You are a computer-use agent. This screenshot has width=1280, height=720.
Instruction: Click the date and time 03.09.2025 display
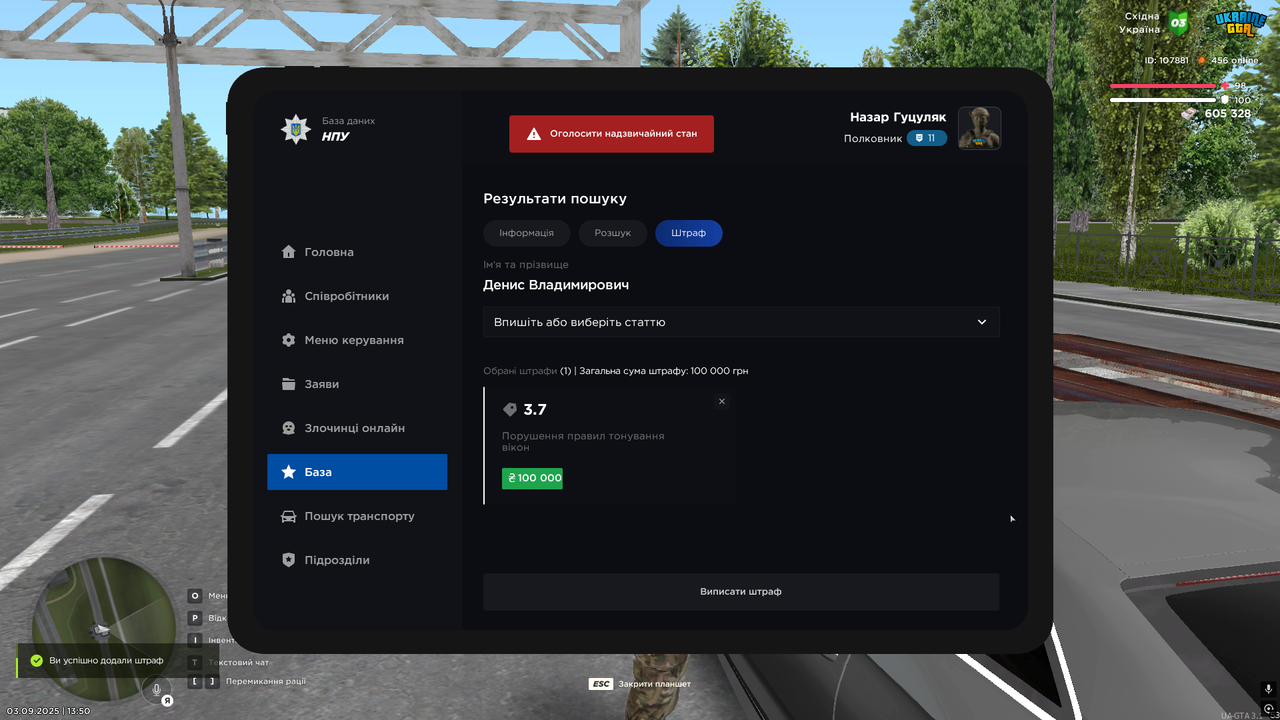tap(48, 711)
